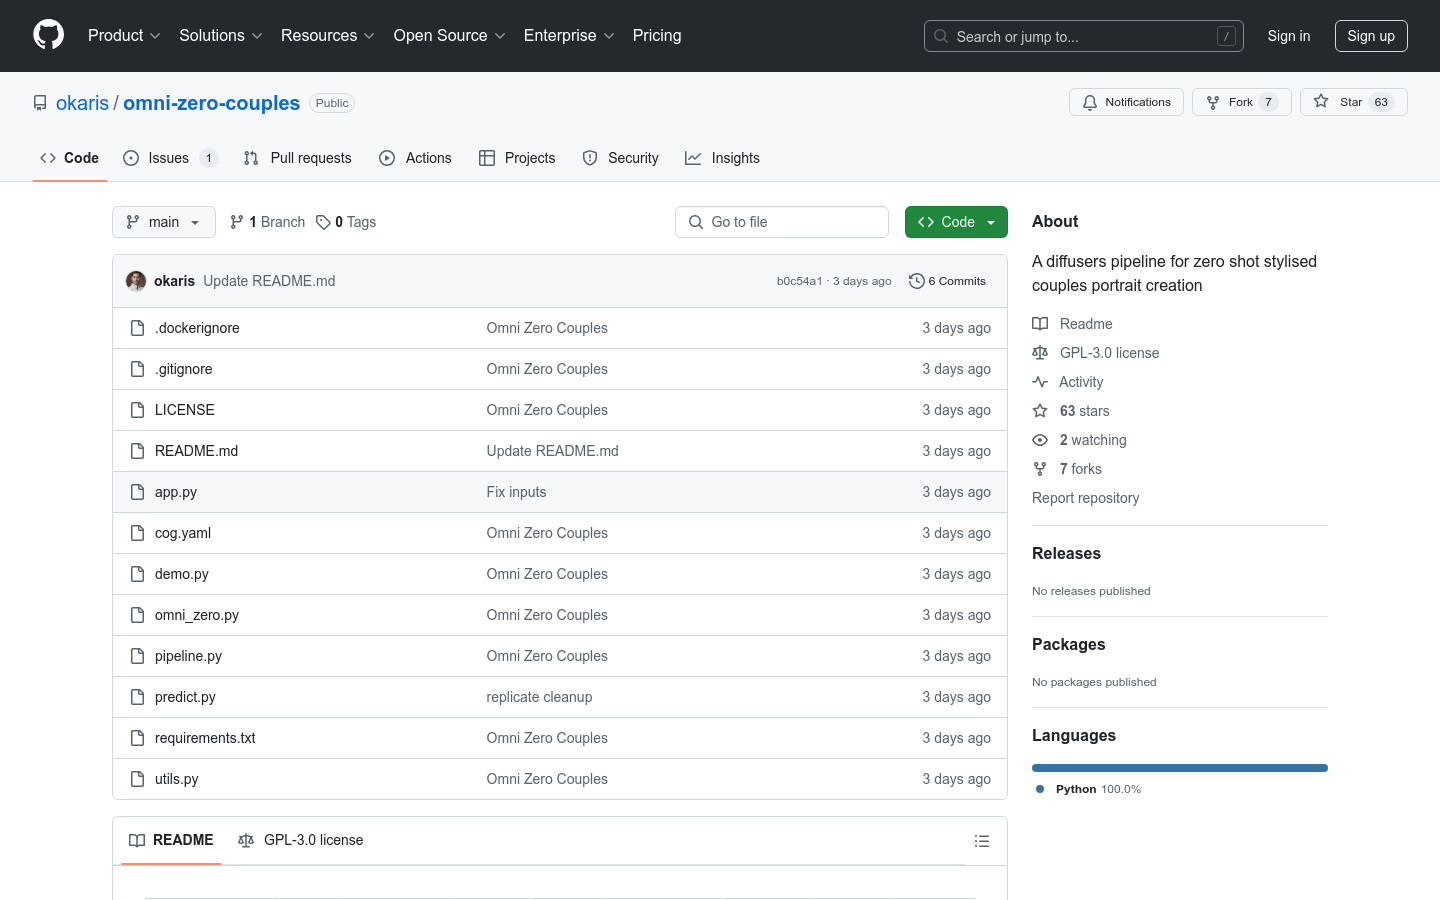Open the 6 Commits history
The height and width of the screenshot is (900, 1440).
[x=947, y=281]
